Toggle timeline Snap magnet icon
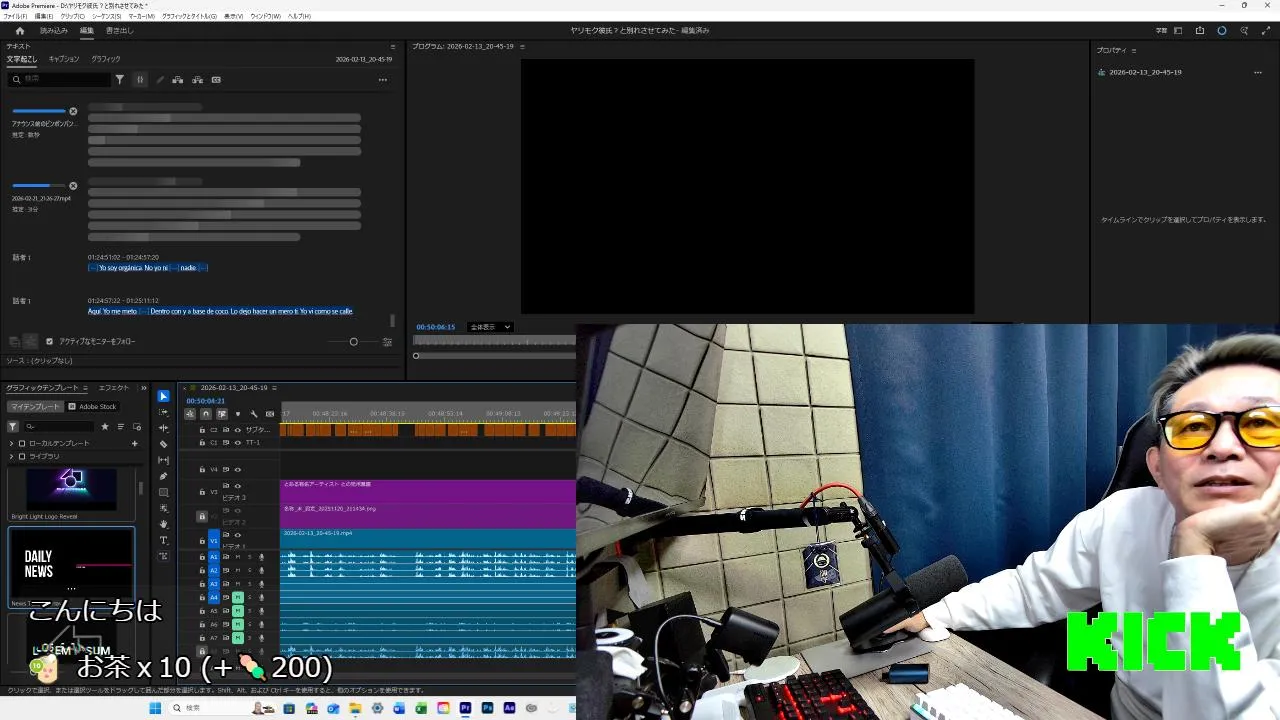Viewport: 1280px width, 720px height. 205,414
